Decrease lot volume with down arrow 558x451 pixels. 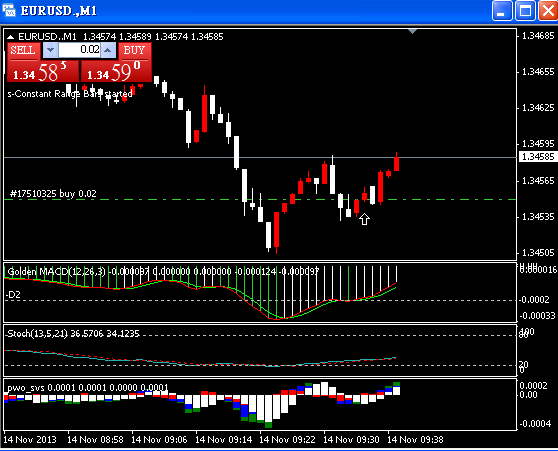pos(51,50)
